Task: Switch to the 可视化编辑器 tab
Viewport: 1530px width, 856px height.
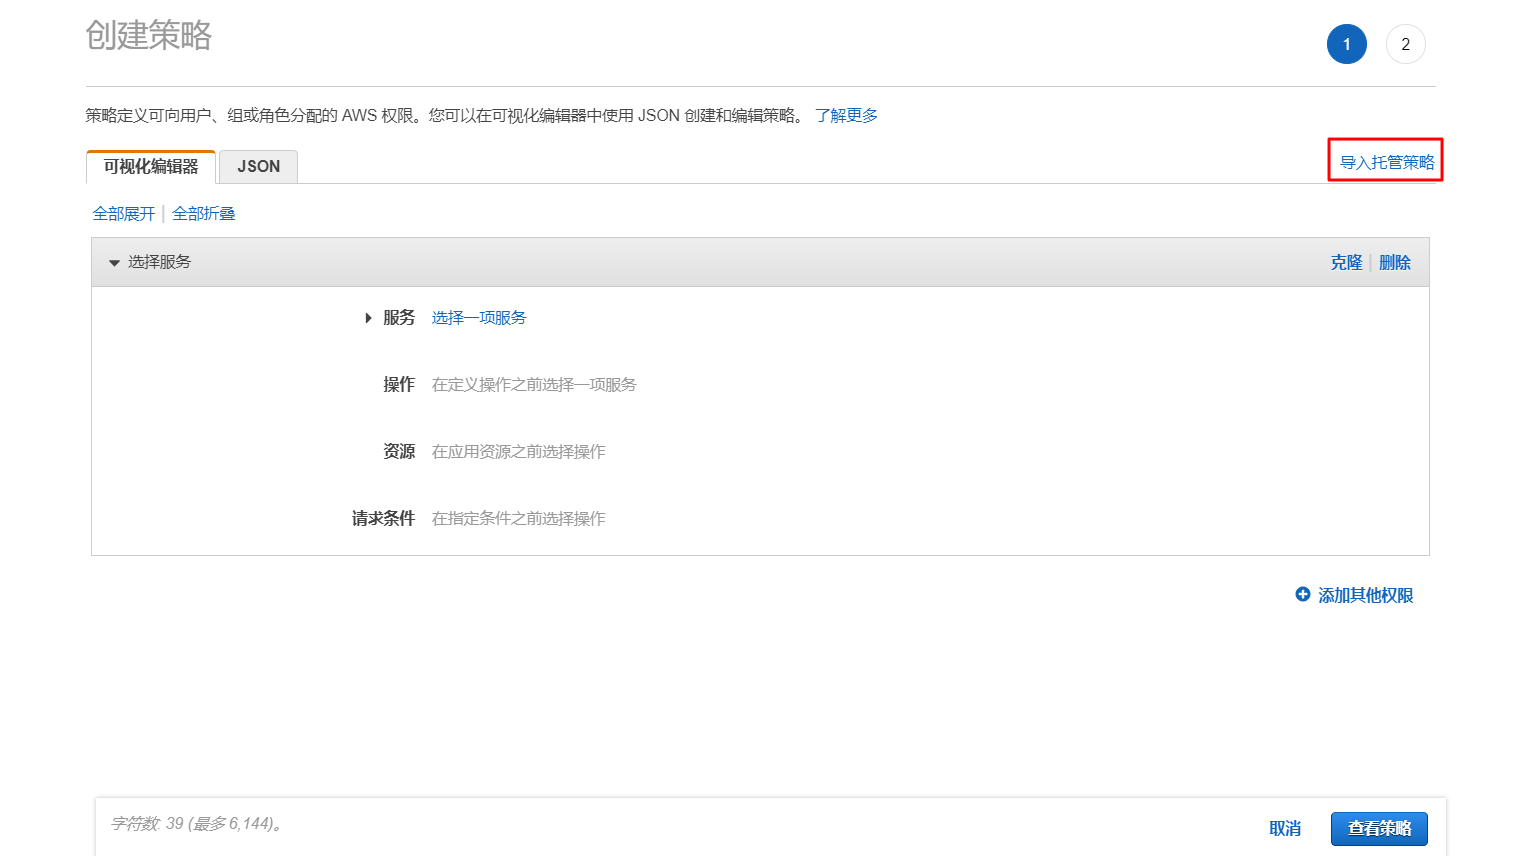Action: point(151,167)
